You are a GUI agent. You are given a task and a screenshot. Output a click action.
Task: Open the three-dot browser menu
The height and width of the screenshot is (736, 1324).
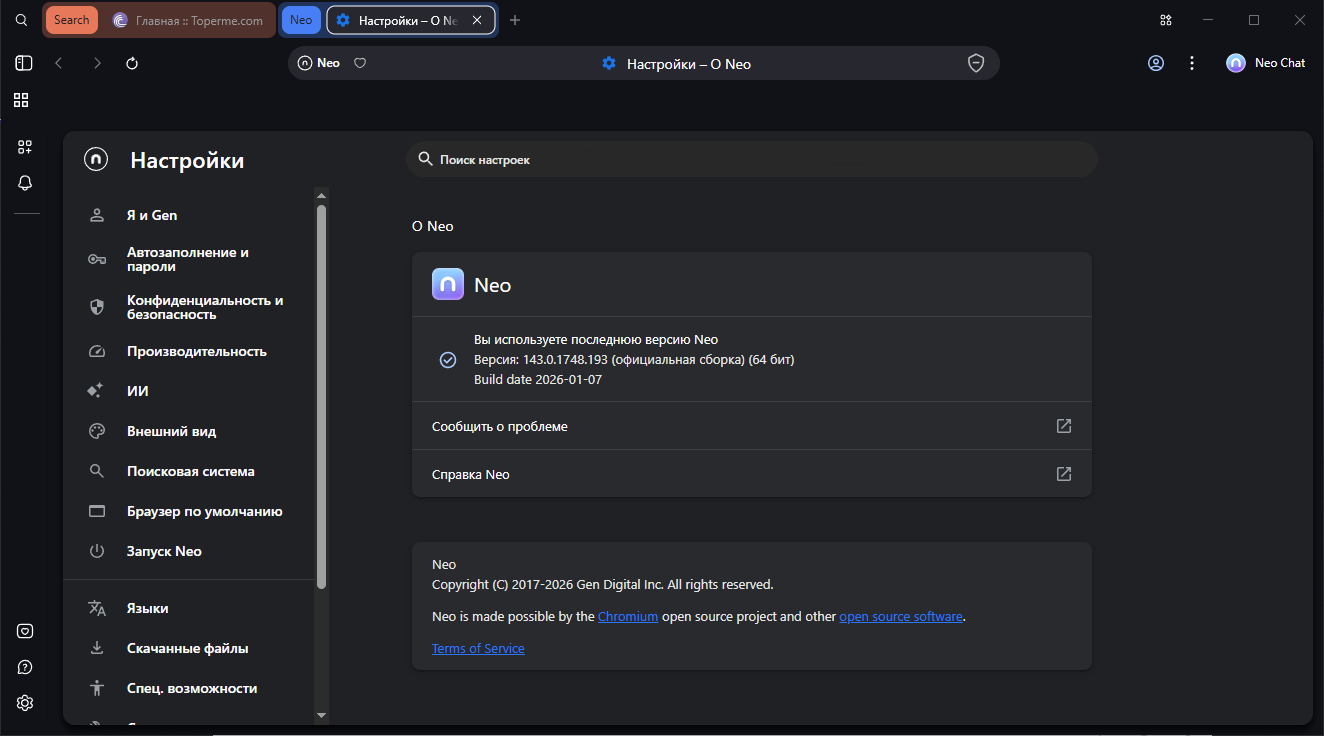click(1192, 63)
